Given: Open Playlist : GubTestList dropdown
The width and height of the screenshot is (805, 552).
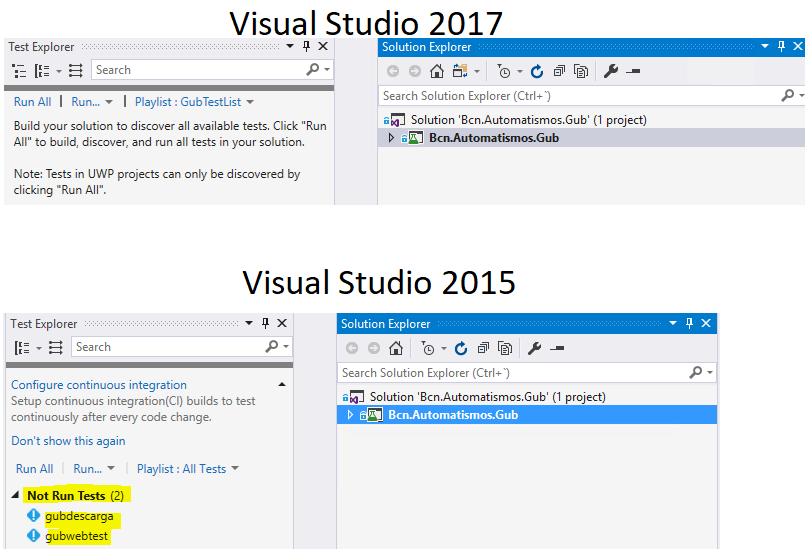Looking at the screenshot, I should 194,102.
